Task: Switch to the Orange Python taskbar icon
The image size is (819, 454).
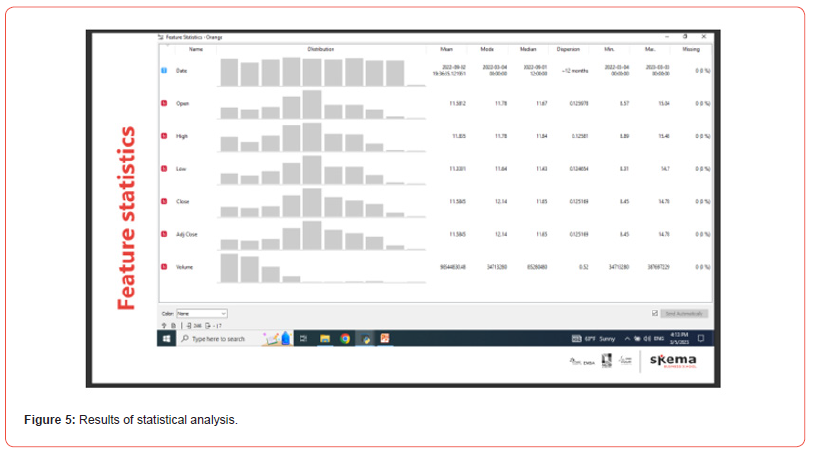Action: pyautogui.click(x=366, y=339)
